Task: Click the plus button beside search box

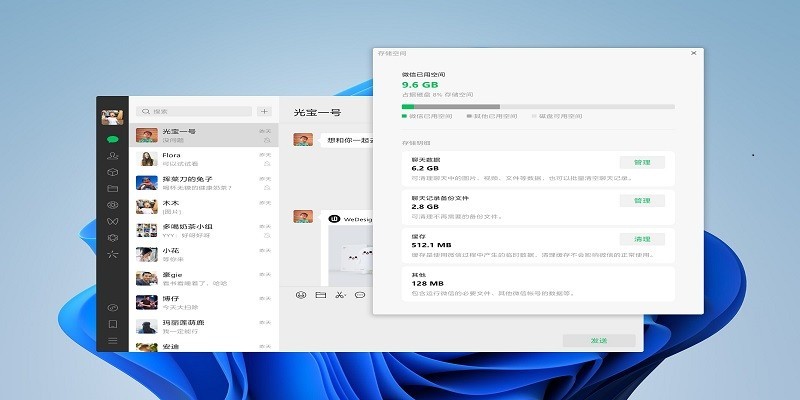Action: point(264,112)
